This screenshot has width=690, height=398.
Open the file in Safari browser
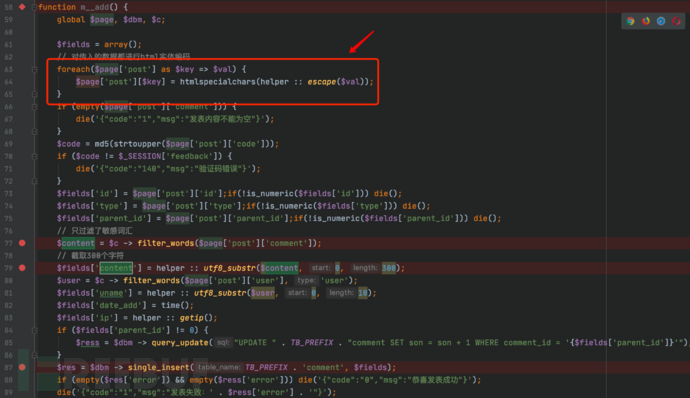(661, 21)
